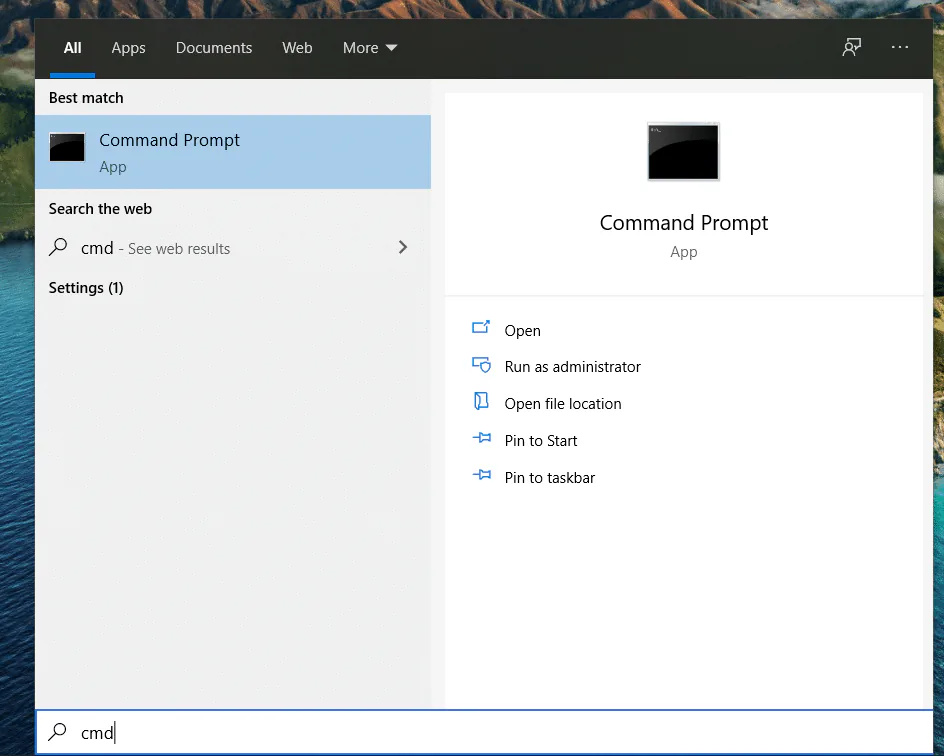Click the large Command Prompt preview icon
944x756 pixels.
click(683, 152)
